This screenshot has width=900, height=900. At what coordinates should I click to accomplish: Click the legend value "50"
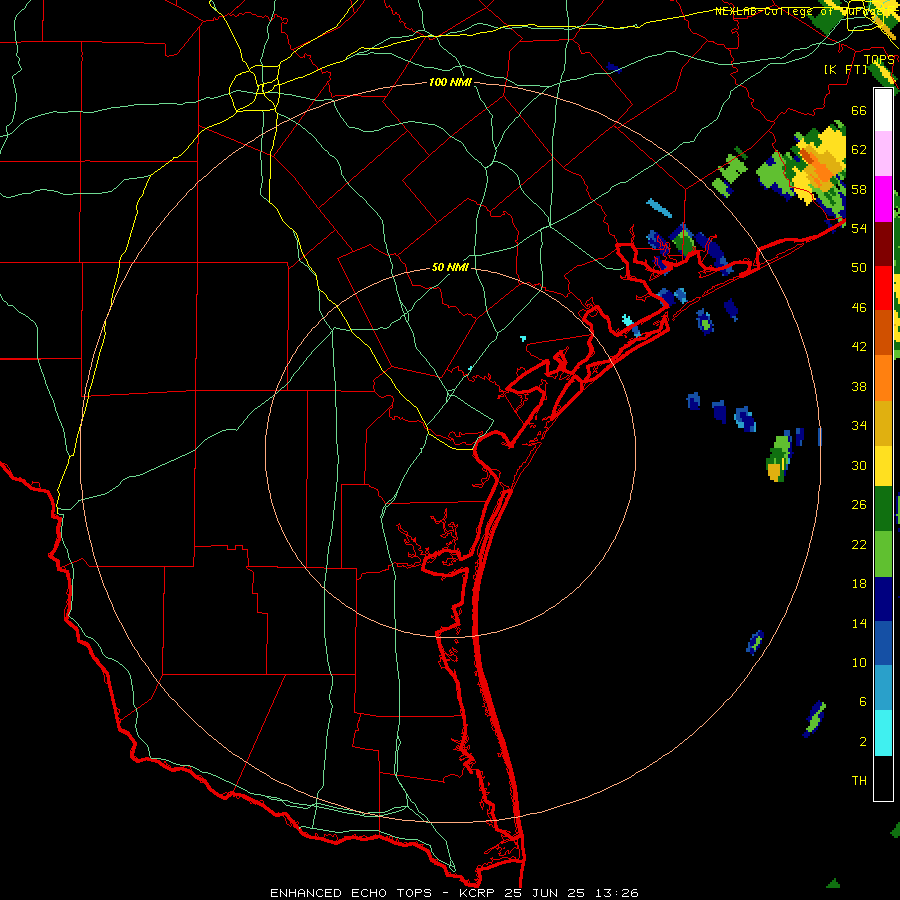[x=859, y=267]
